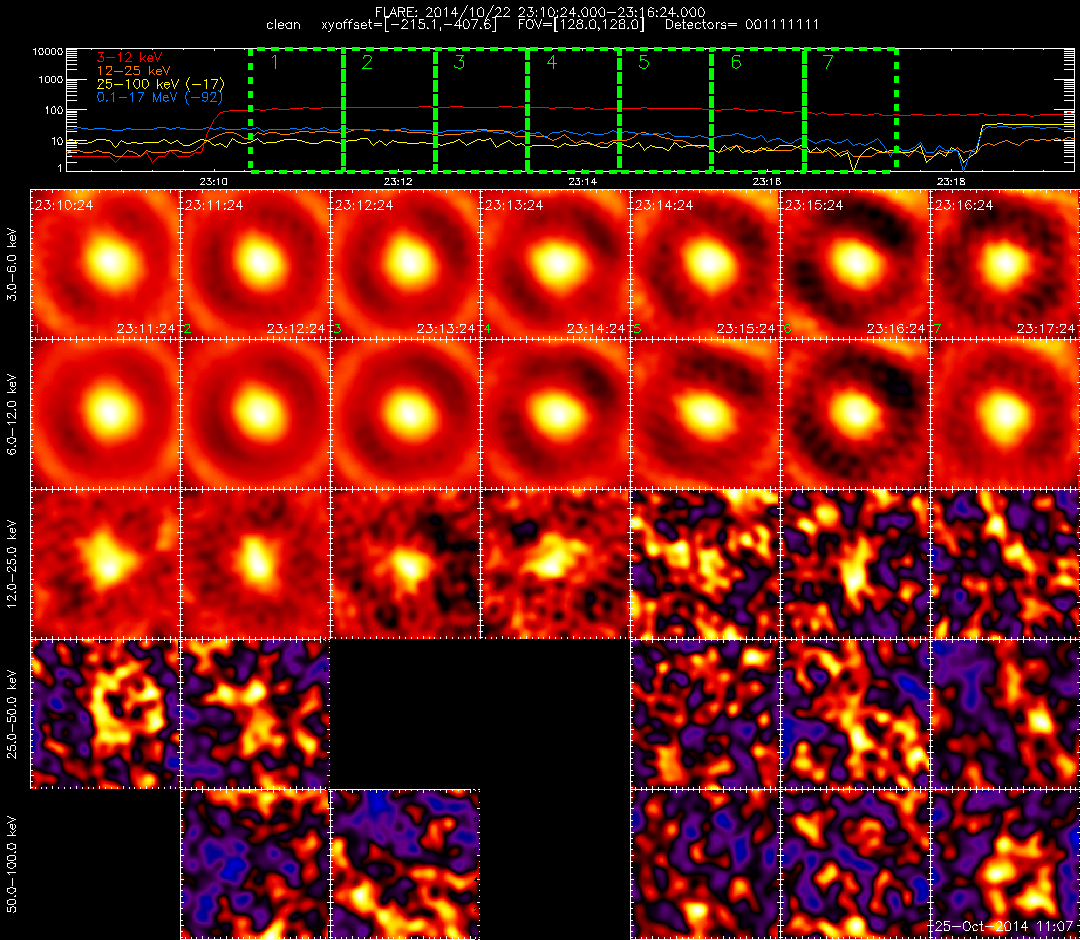Click the 10000 count-rate axis label
This screenshot has height=940, width=1080.
pyautogui.click(x=46, y=52)
